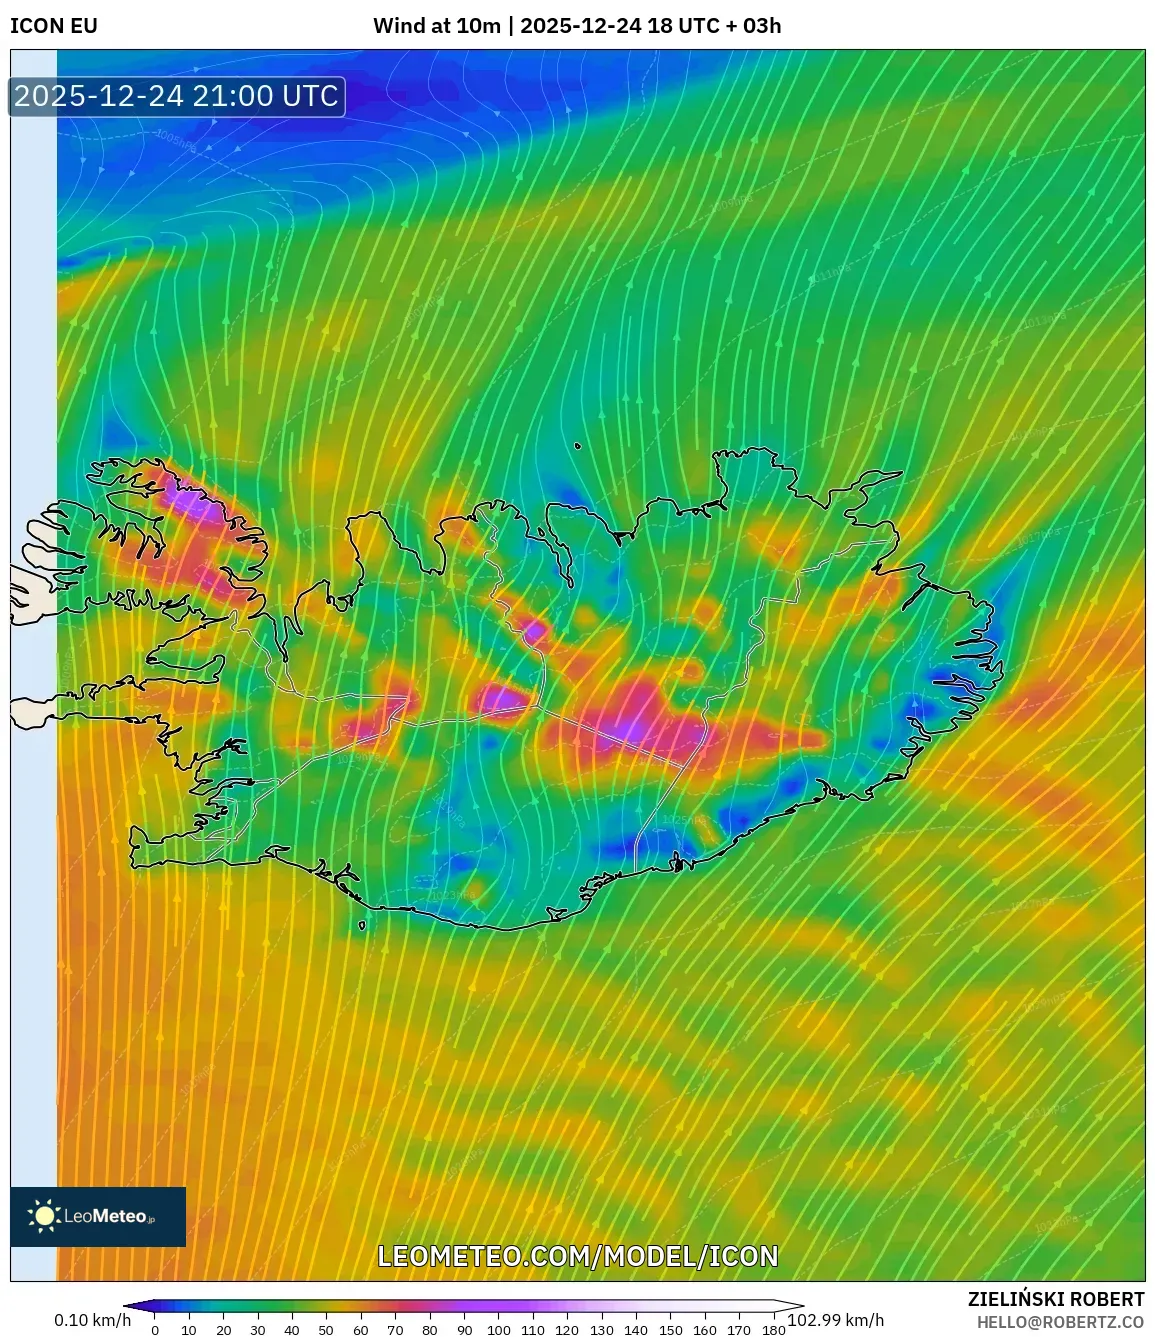Expand the LeoMeteo logo panel

pyautogui.click(x=97, y=1216)
